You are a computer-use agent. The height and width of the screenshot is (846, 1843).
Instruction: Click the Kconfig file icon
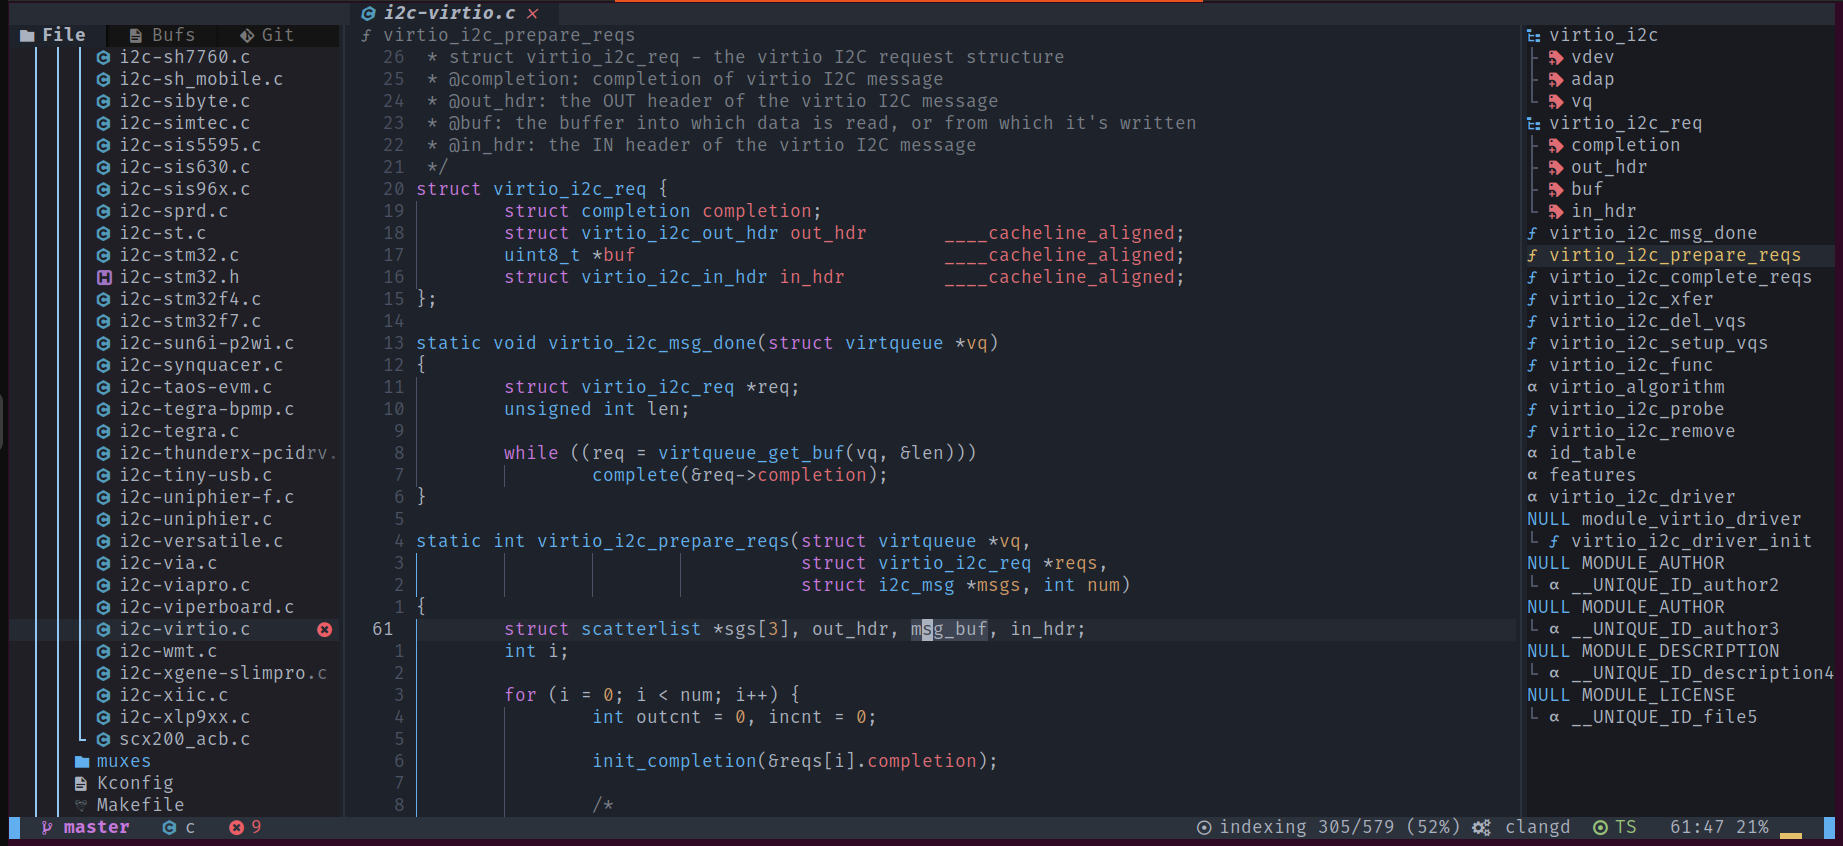pyautogui.click(x=81, y=783)
